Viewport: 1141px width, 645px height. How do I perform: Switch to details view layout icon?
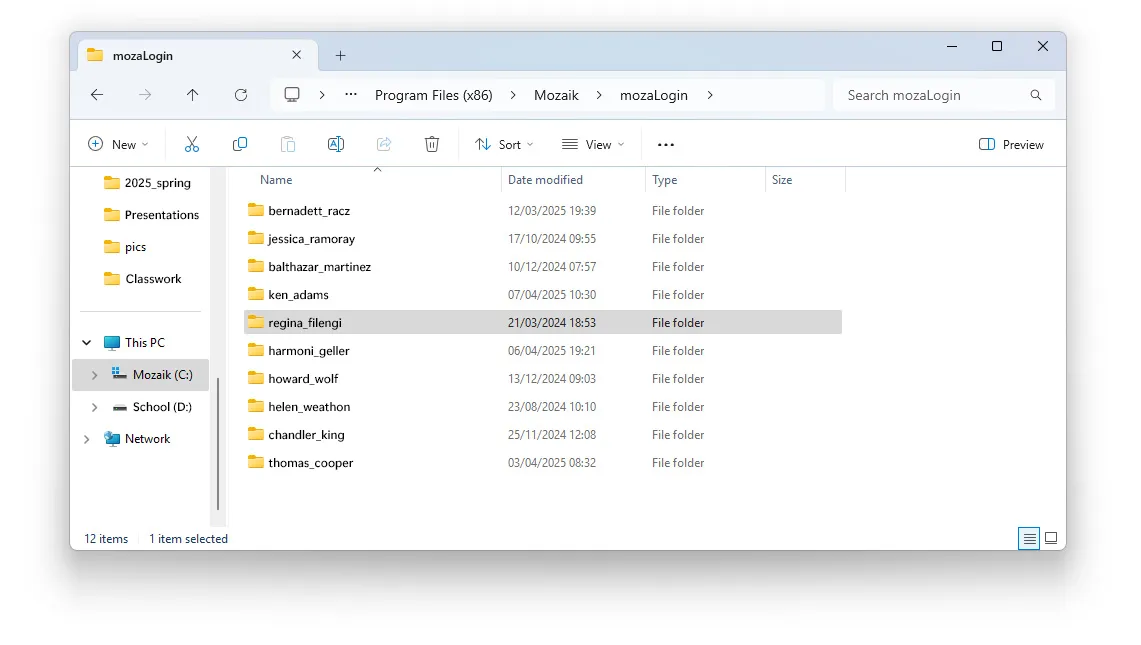coord(1029,538)
